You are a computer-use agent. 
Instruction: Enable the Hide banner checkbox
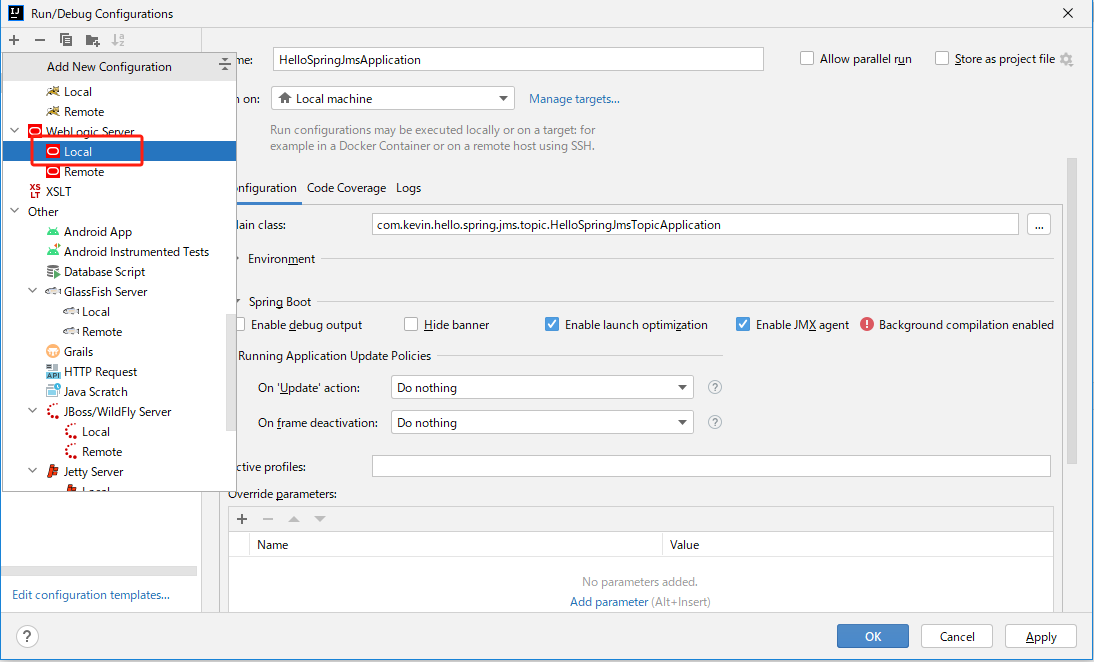pyautogui.click(x=411, y=324)
